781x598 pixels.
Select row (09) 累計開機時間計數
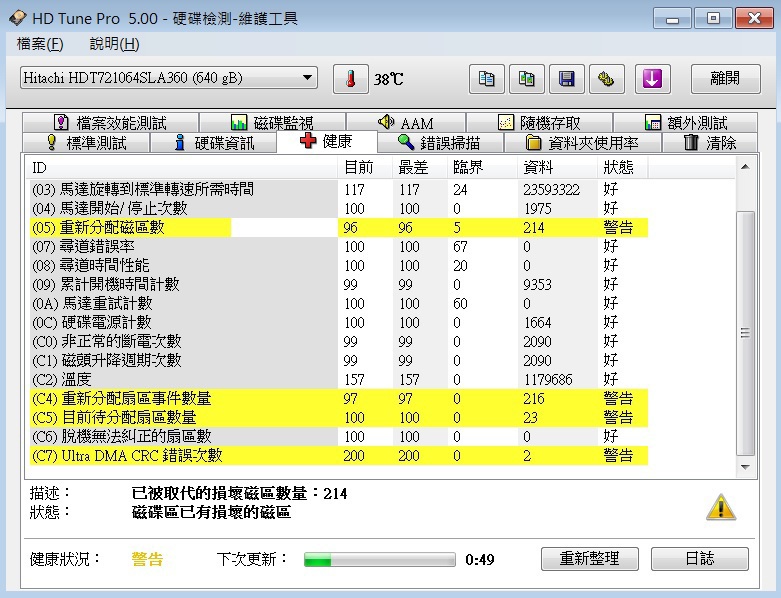tap(339, 284)
